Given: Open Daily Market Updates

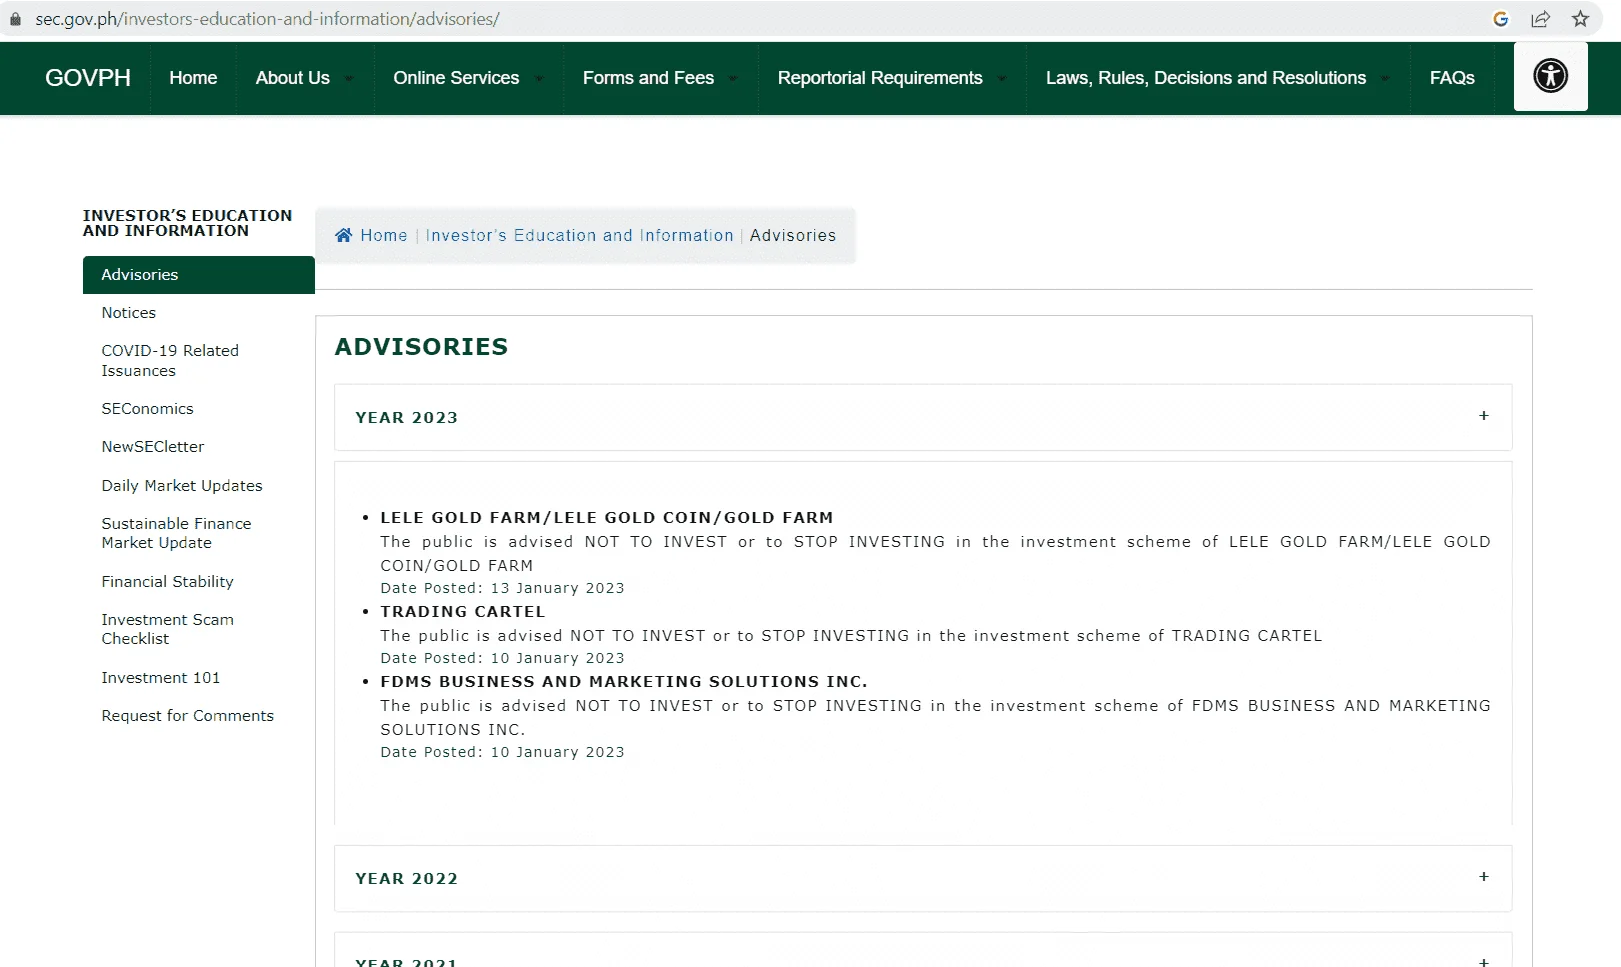Looking at the screenshot, I should click(x=182, y=486).
